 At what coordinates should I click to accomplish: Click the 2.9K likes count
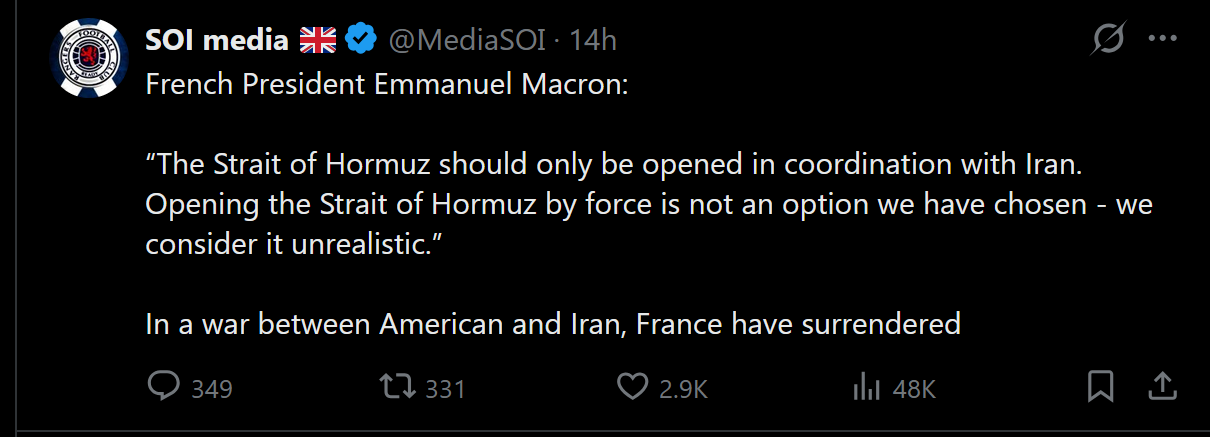coord(684,389)
